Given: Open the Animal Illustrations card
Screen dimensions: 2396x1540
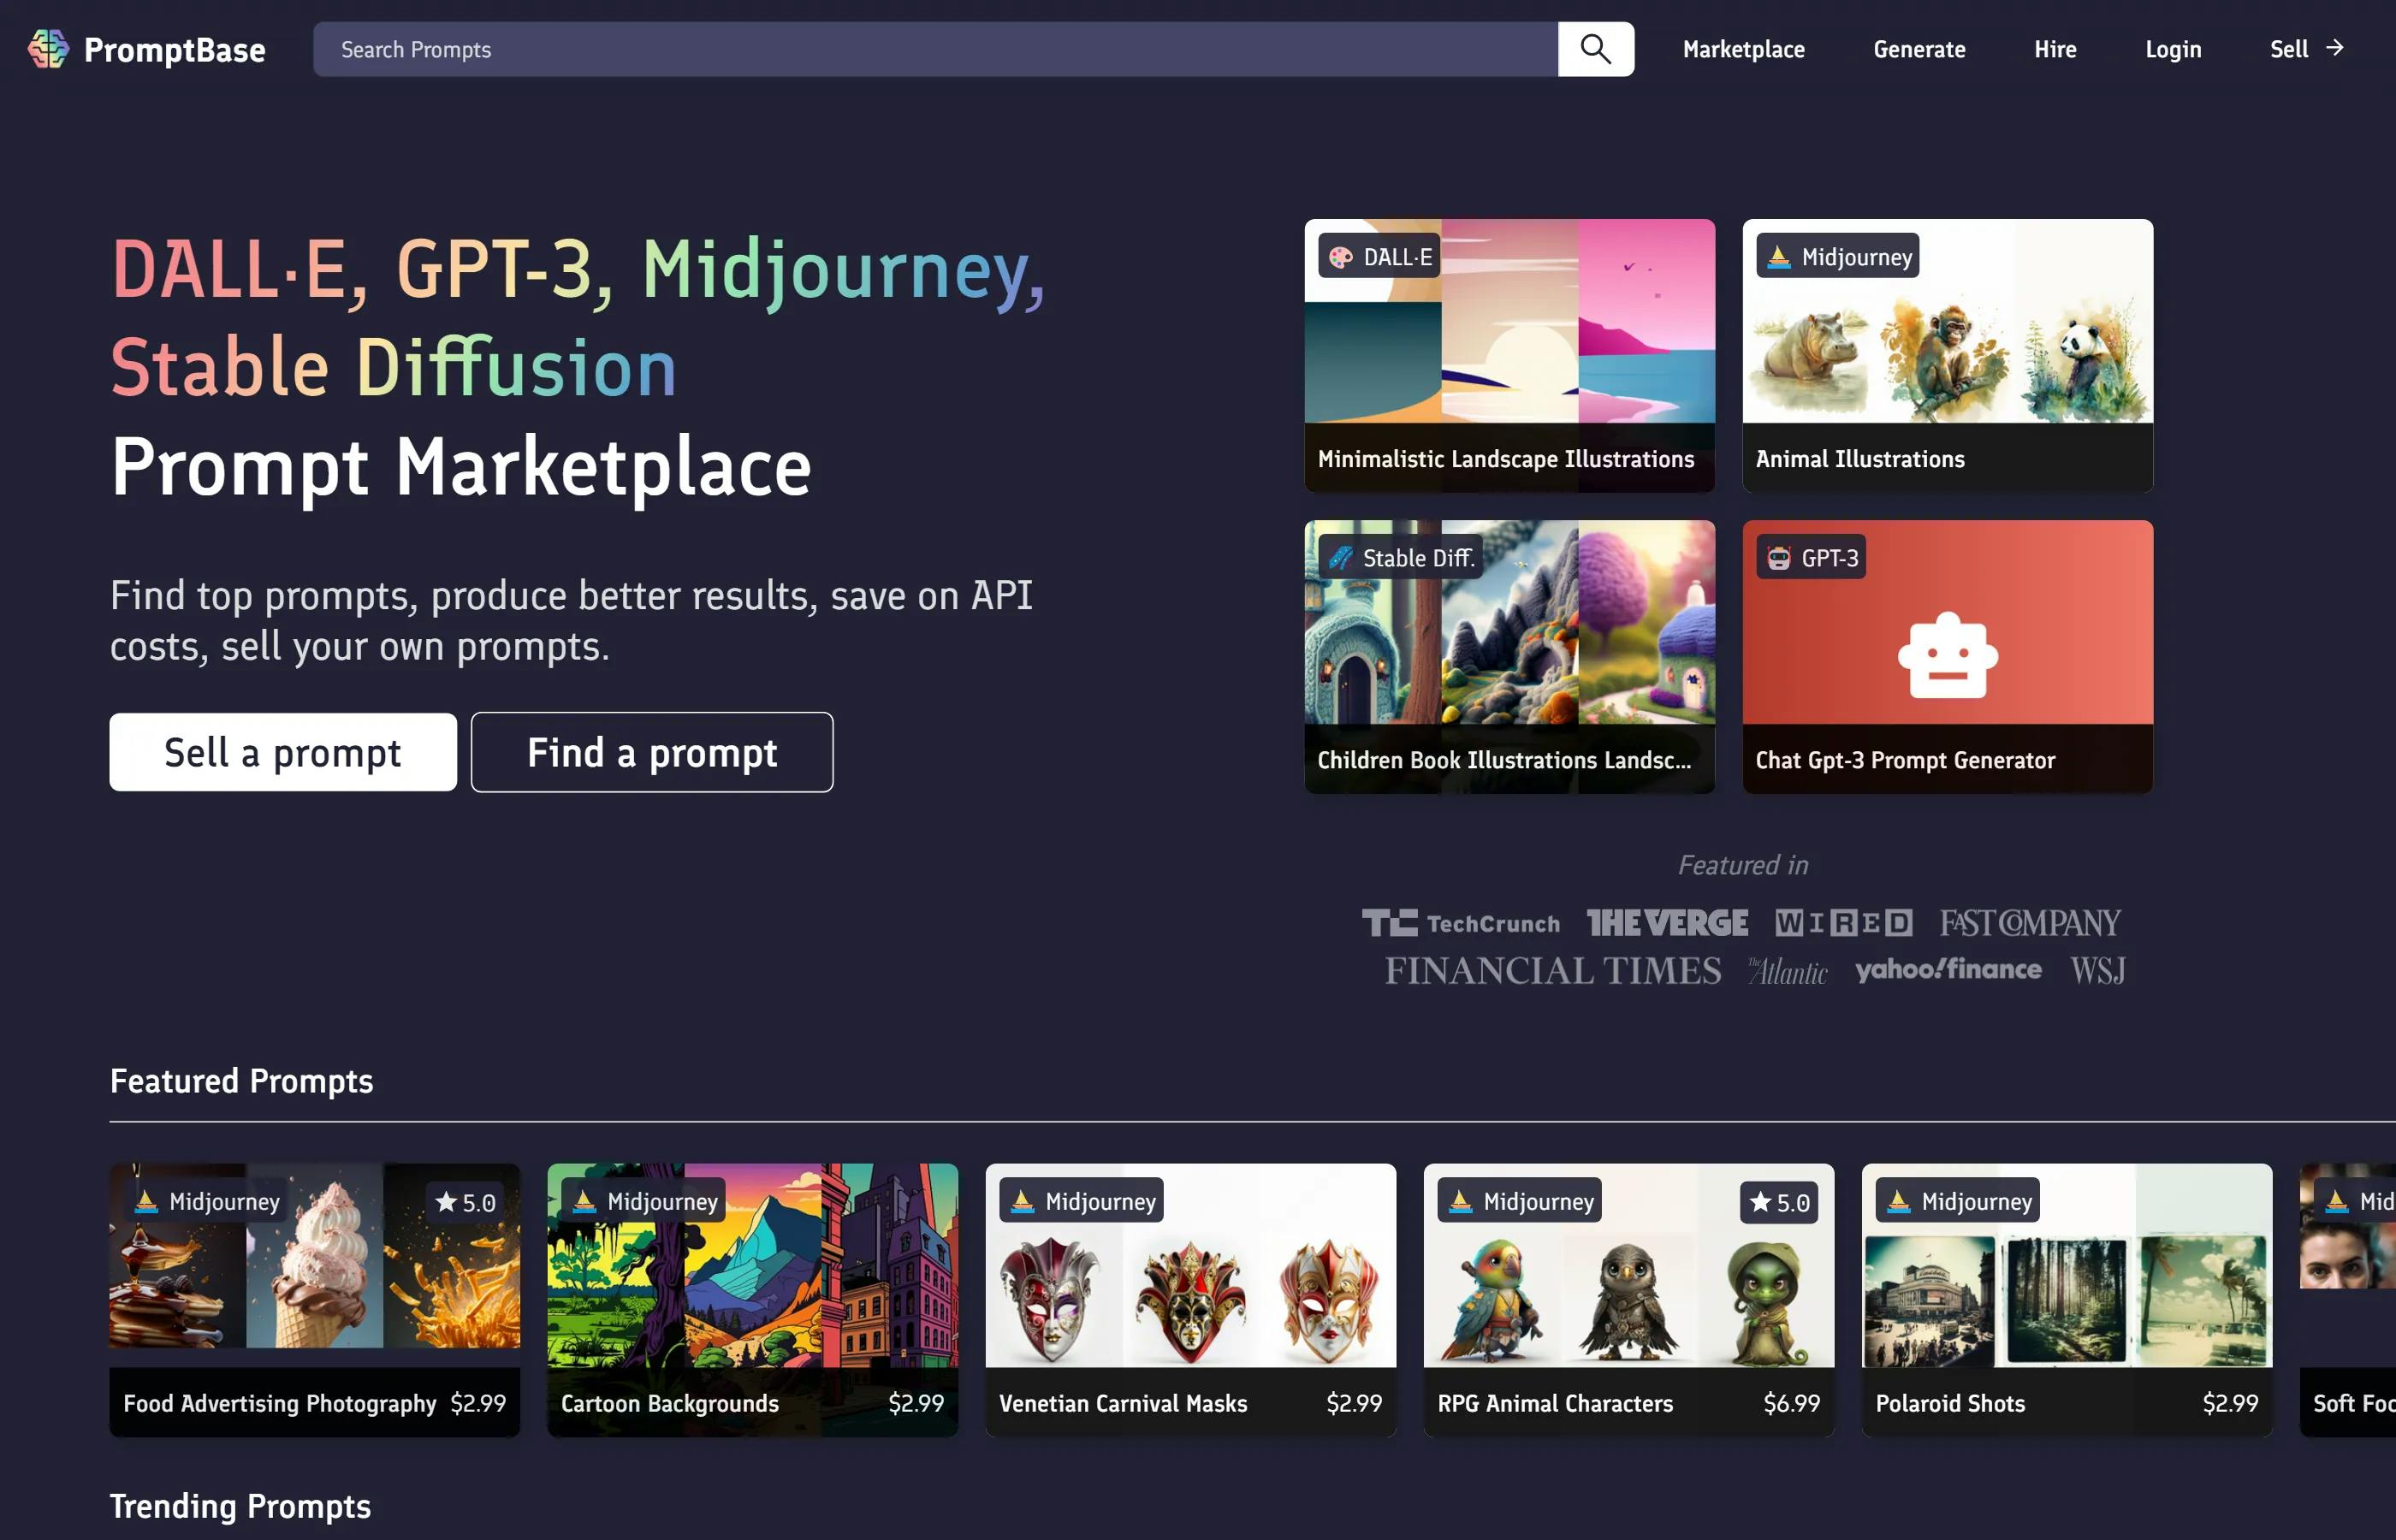Looking at the screenshot, I should pos(1947,355).
